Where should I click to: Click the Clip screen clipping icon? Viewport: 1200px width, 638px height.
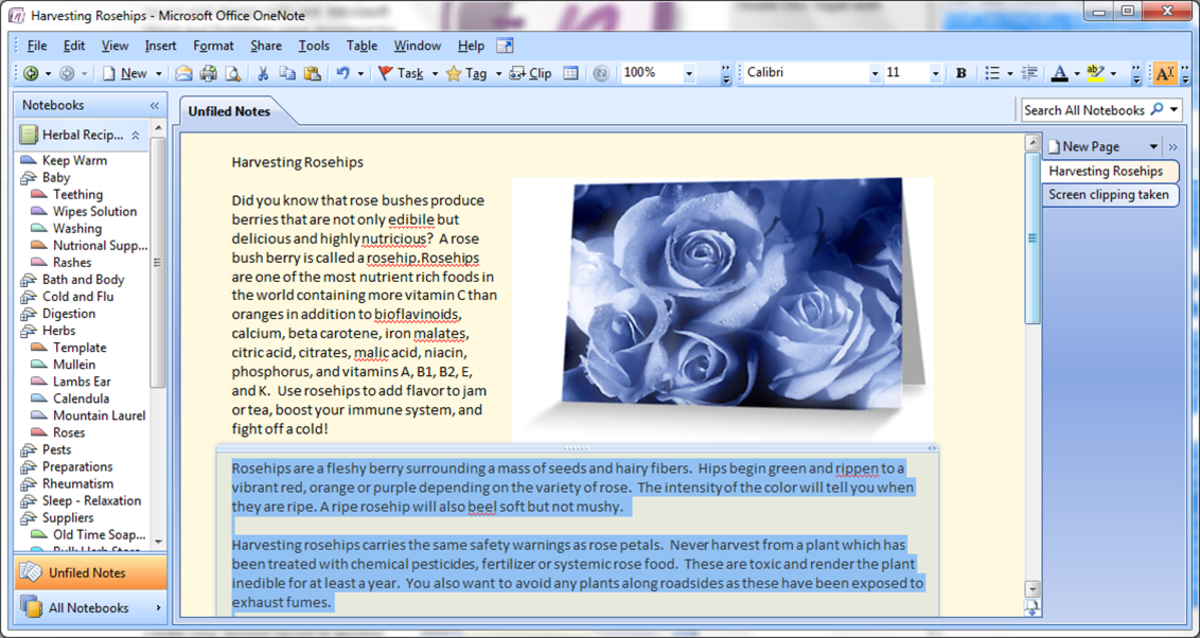pyautogui.click(x=515, y=73)
